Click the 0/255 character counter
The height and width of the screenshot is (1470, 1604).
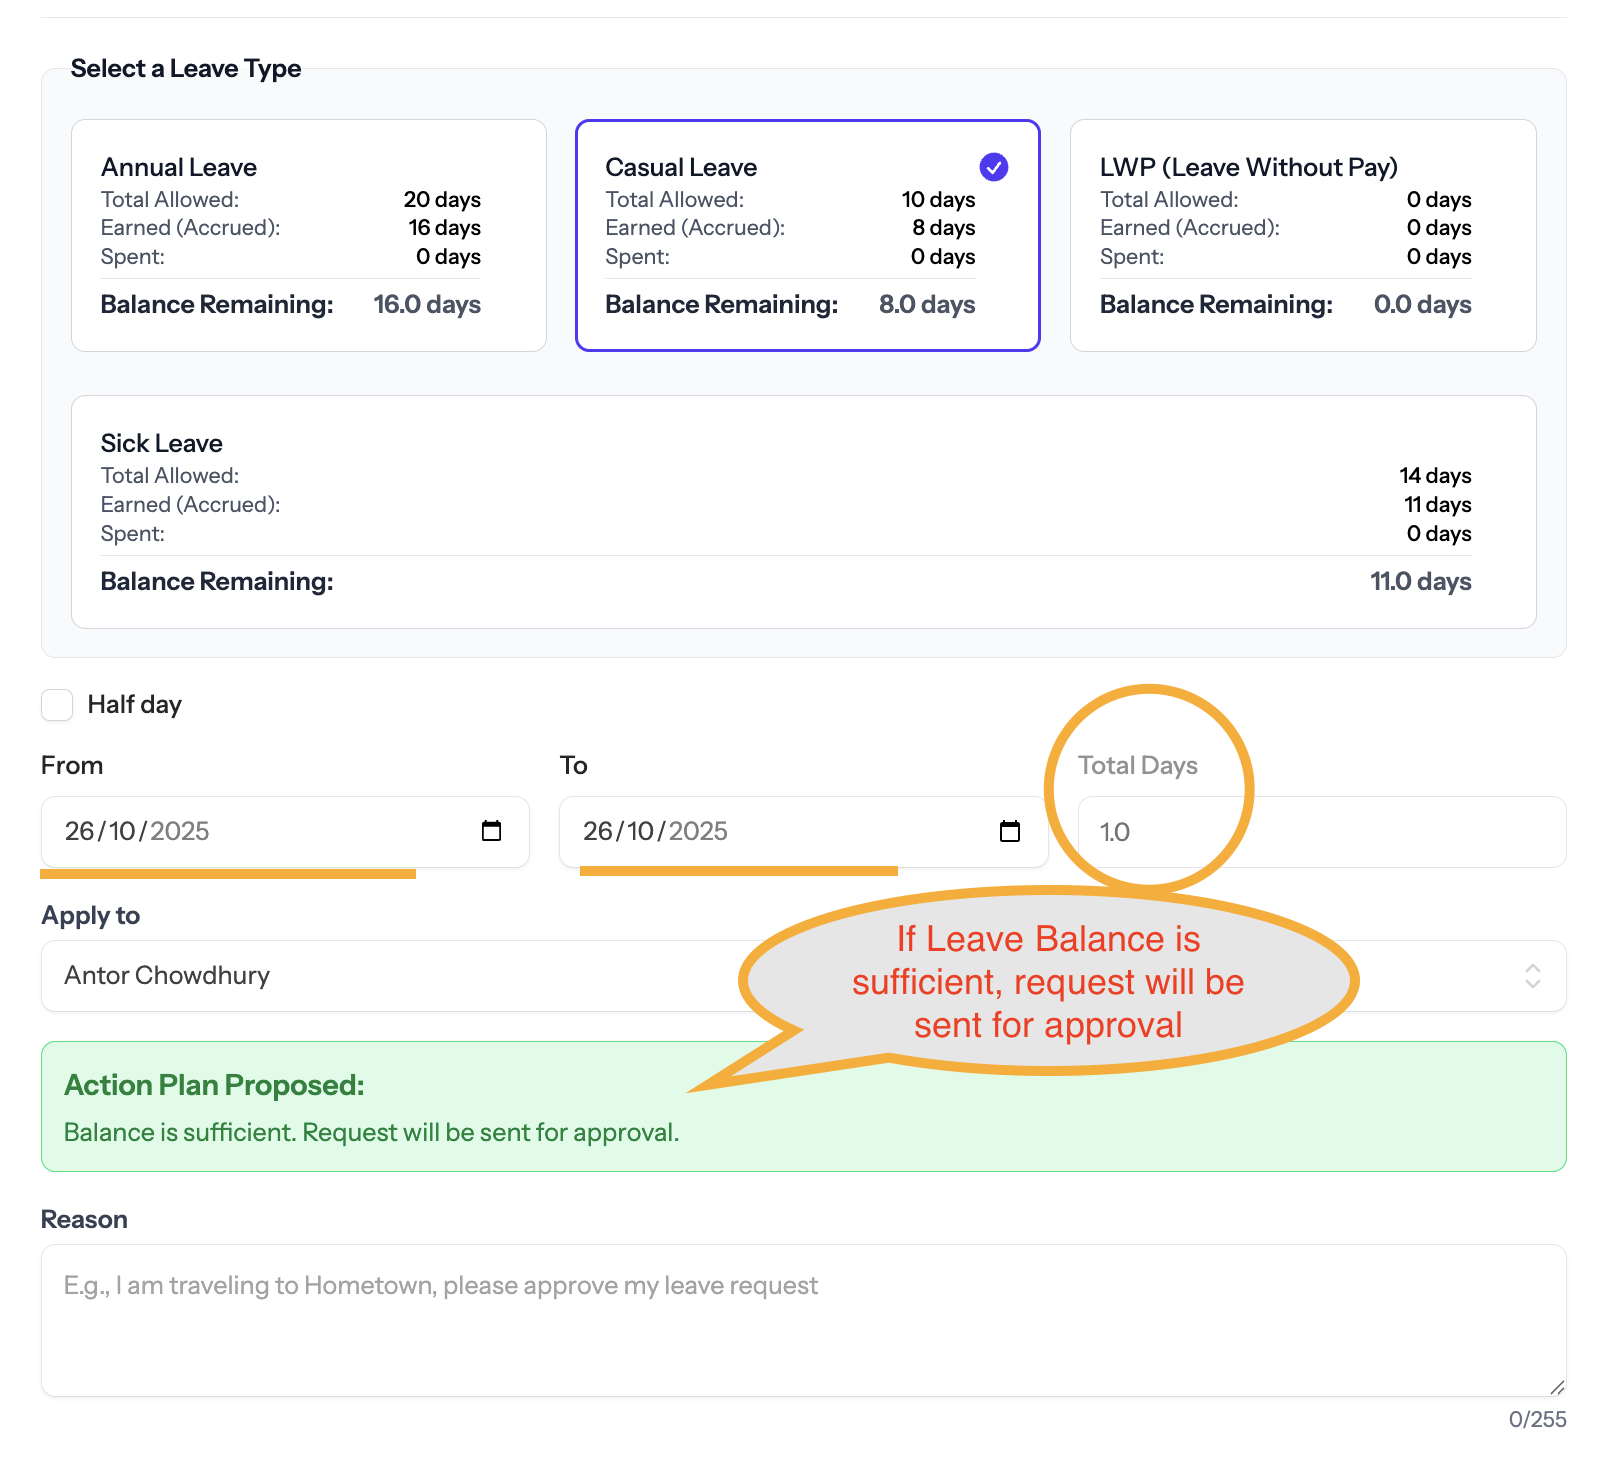(x=1537, y=1419)
